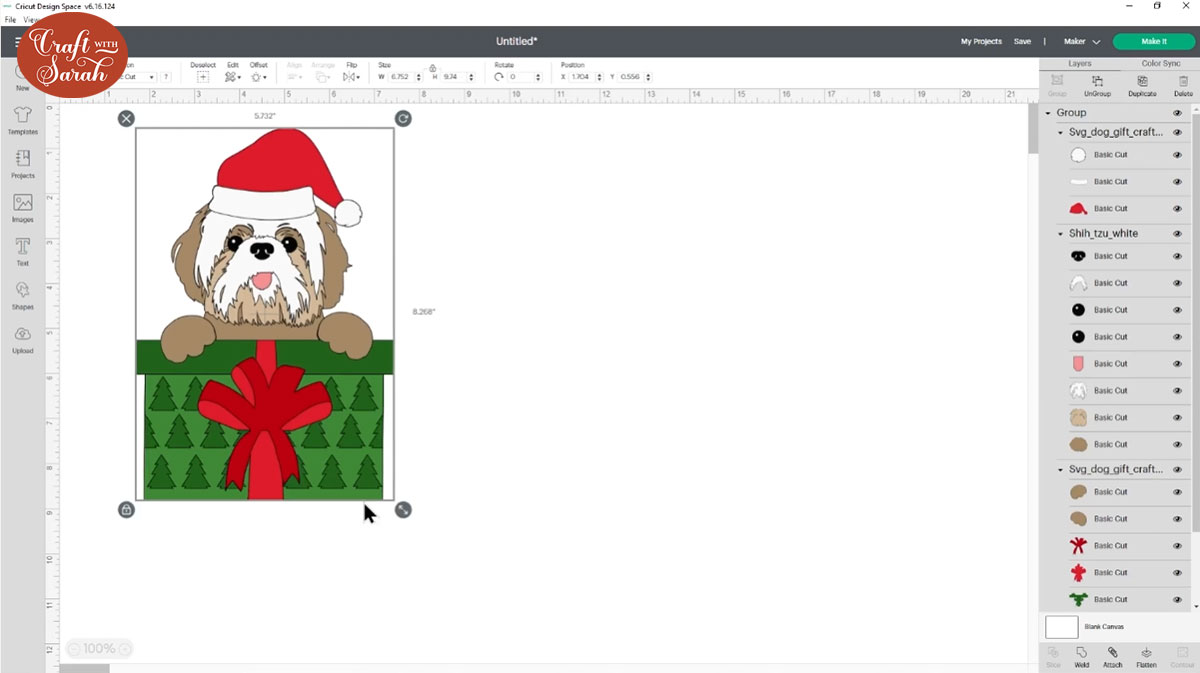Open the Shapes tool
Viewport: 1200px width, 673px height.
(x=23, y=294)
